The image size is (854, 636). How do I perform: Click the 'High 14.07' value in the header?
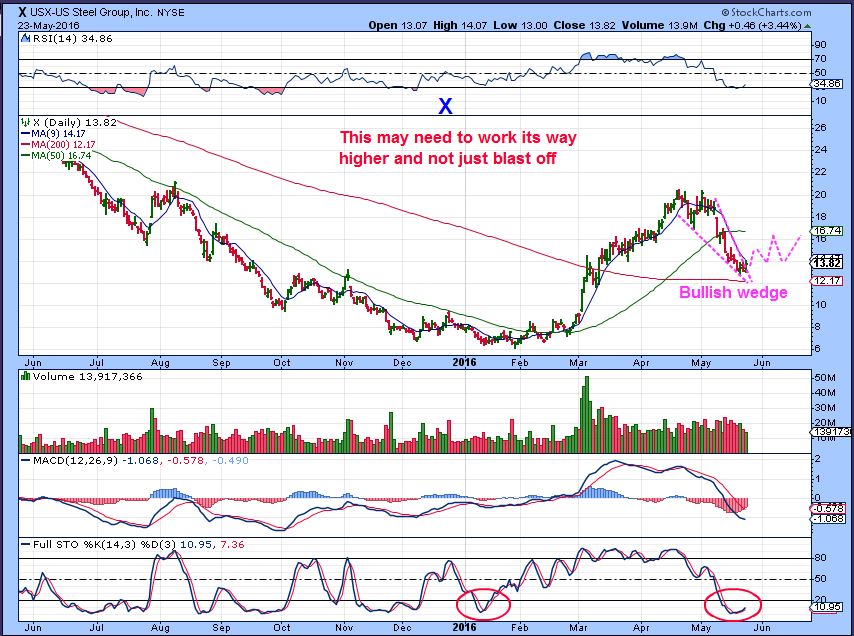tap(460, 26)
